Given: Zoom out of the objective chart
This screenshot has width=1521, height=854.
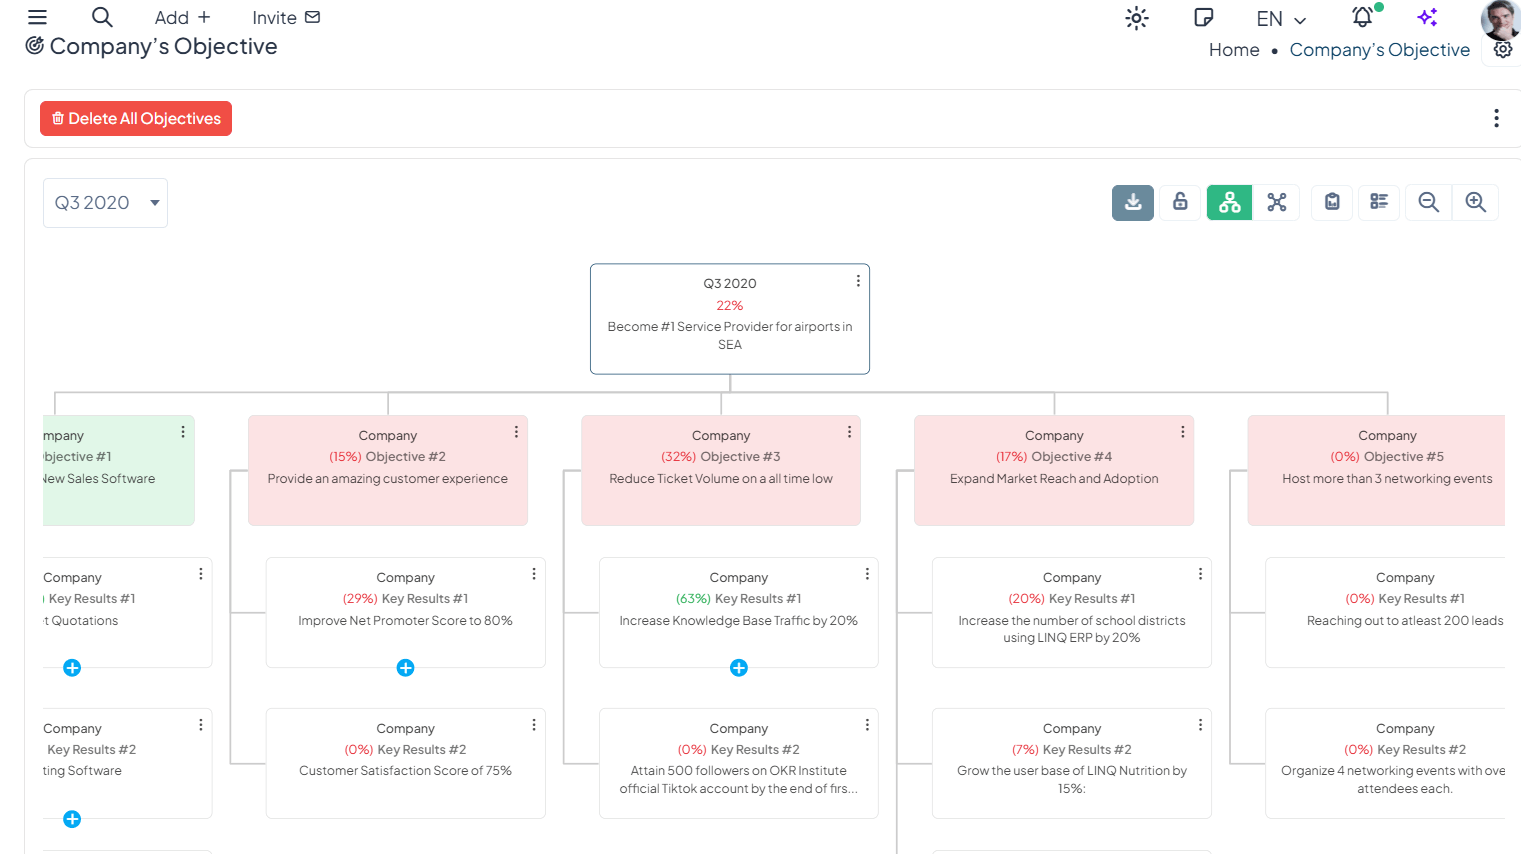Looking at the screenshot, I should 1428,203.
